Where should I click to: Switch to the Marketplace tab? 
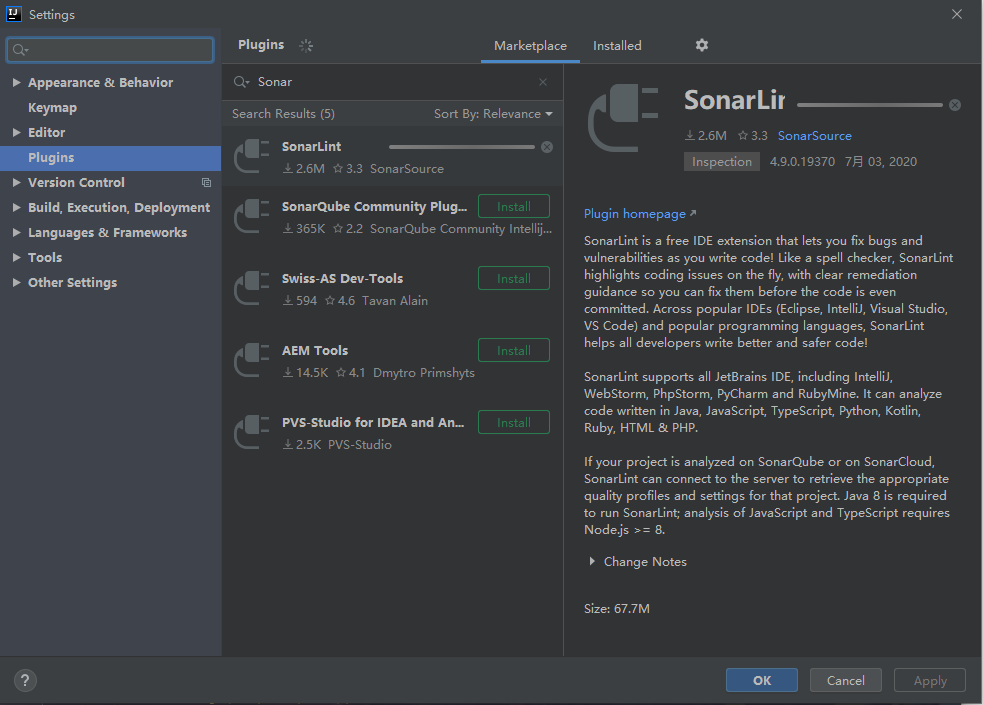coord(530,46)
